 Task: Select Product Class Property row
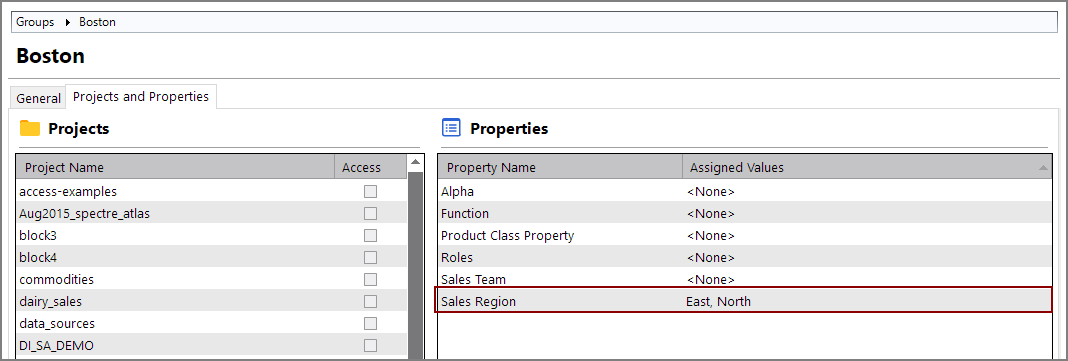coord(744,236)
